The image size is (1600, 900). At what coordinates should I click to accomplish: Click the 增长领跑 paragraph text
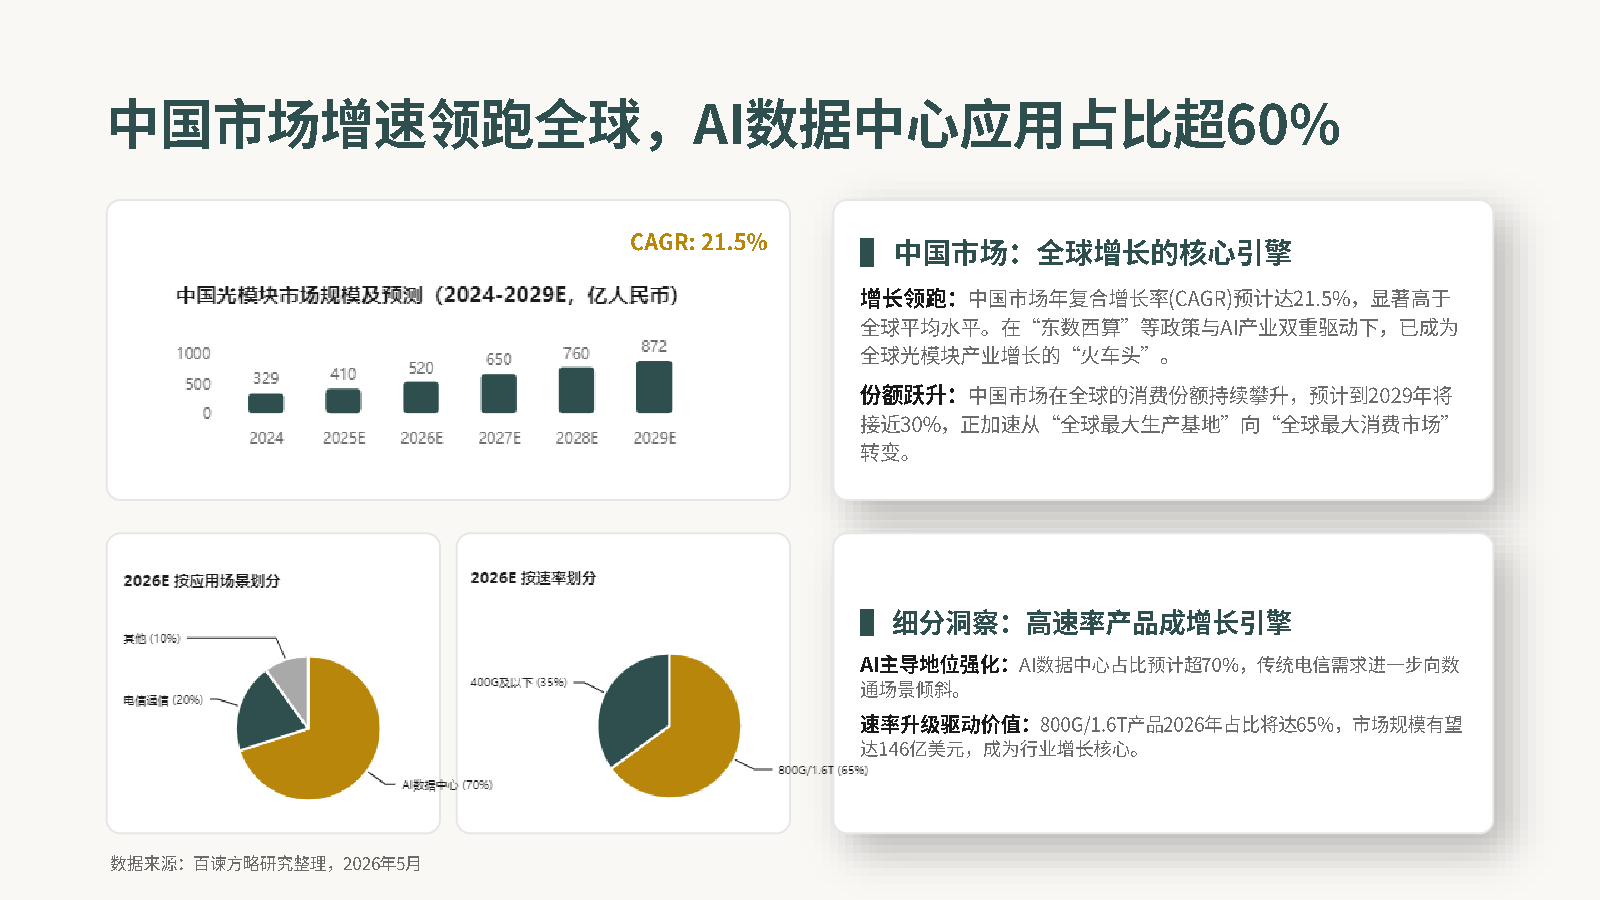(x=1159, y=327)
